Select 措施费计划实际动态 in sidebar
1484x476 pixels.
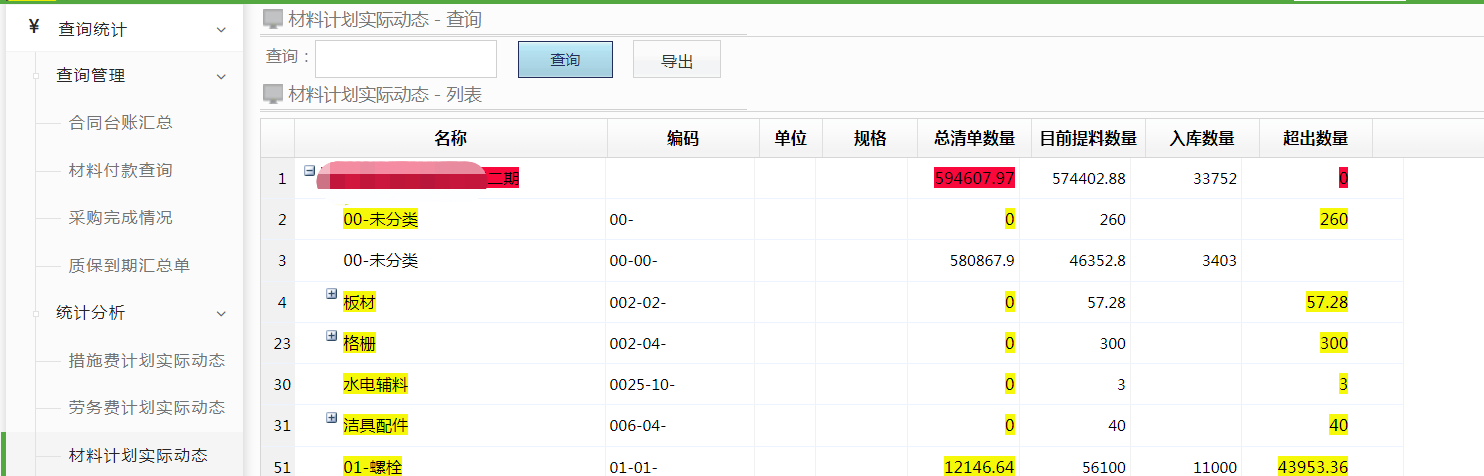146,361
